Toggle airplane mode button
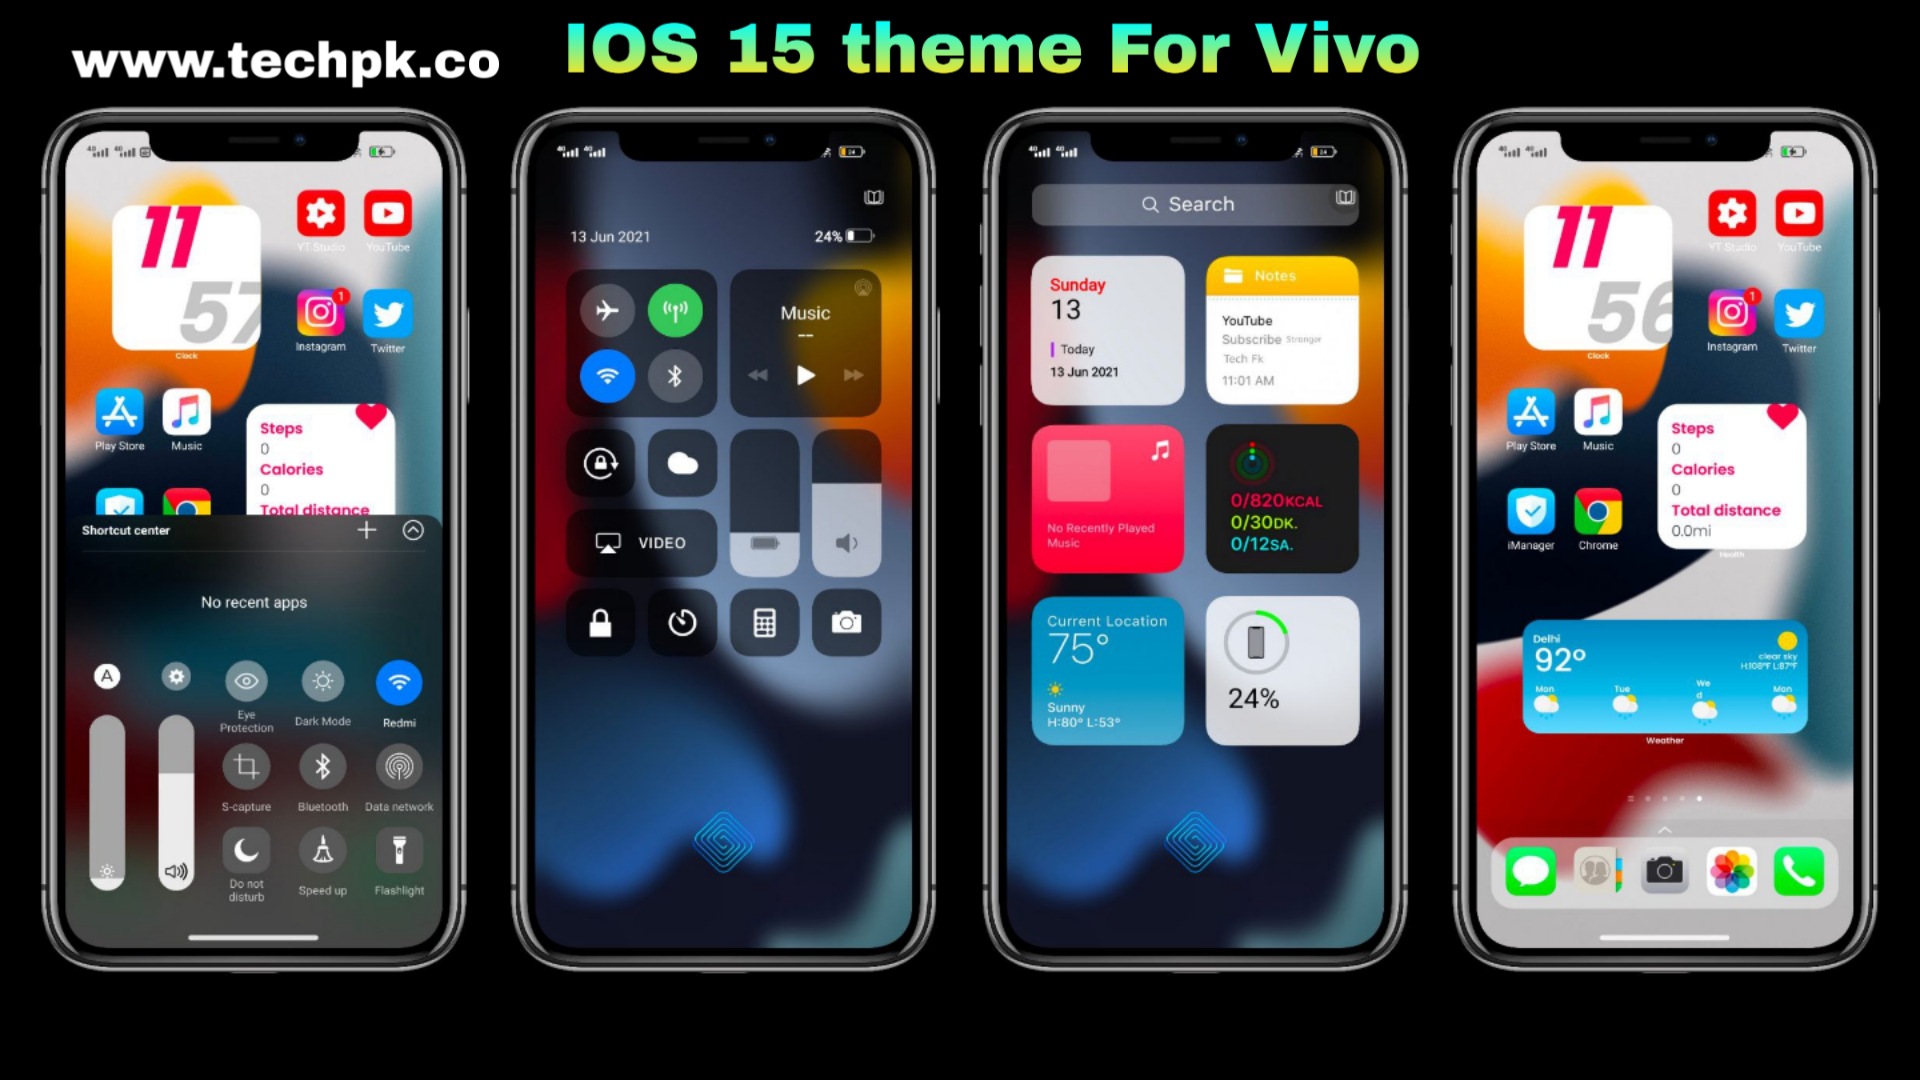This screenshot has width=1920, height=1080. [x=605, y=307]
